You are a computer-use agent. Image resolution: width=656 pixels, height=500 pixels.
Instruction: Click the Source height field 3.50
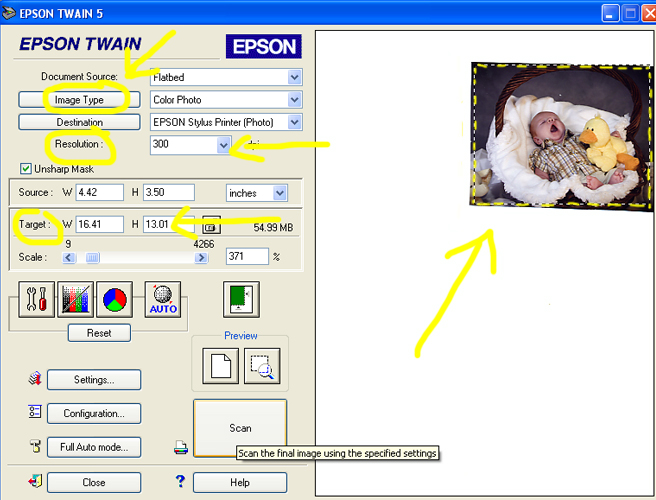point(169,192)
